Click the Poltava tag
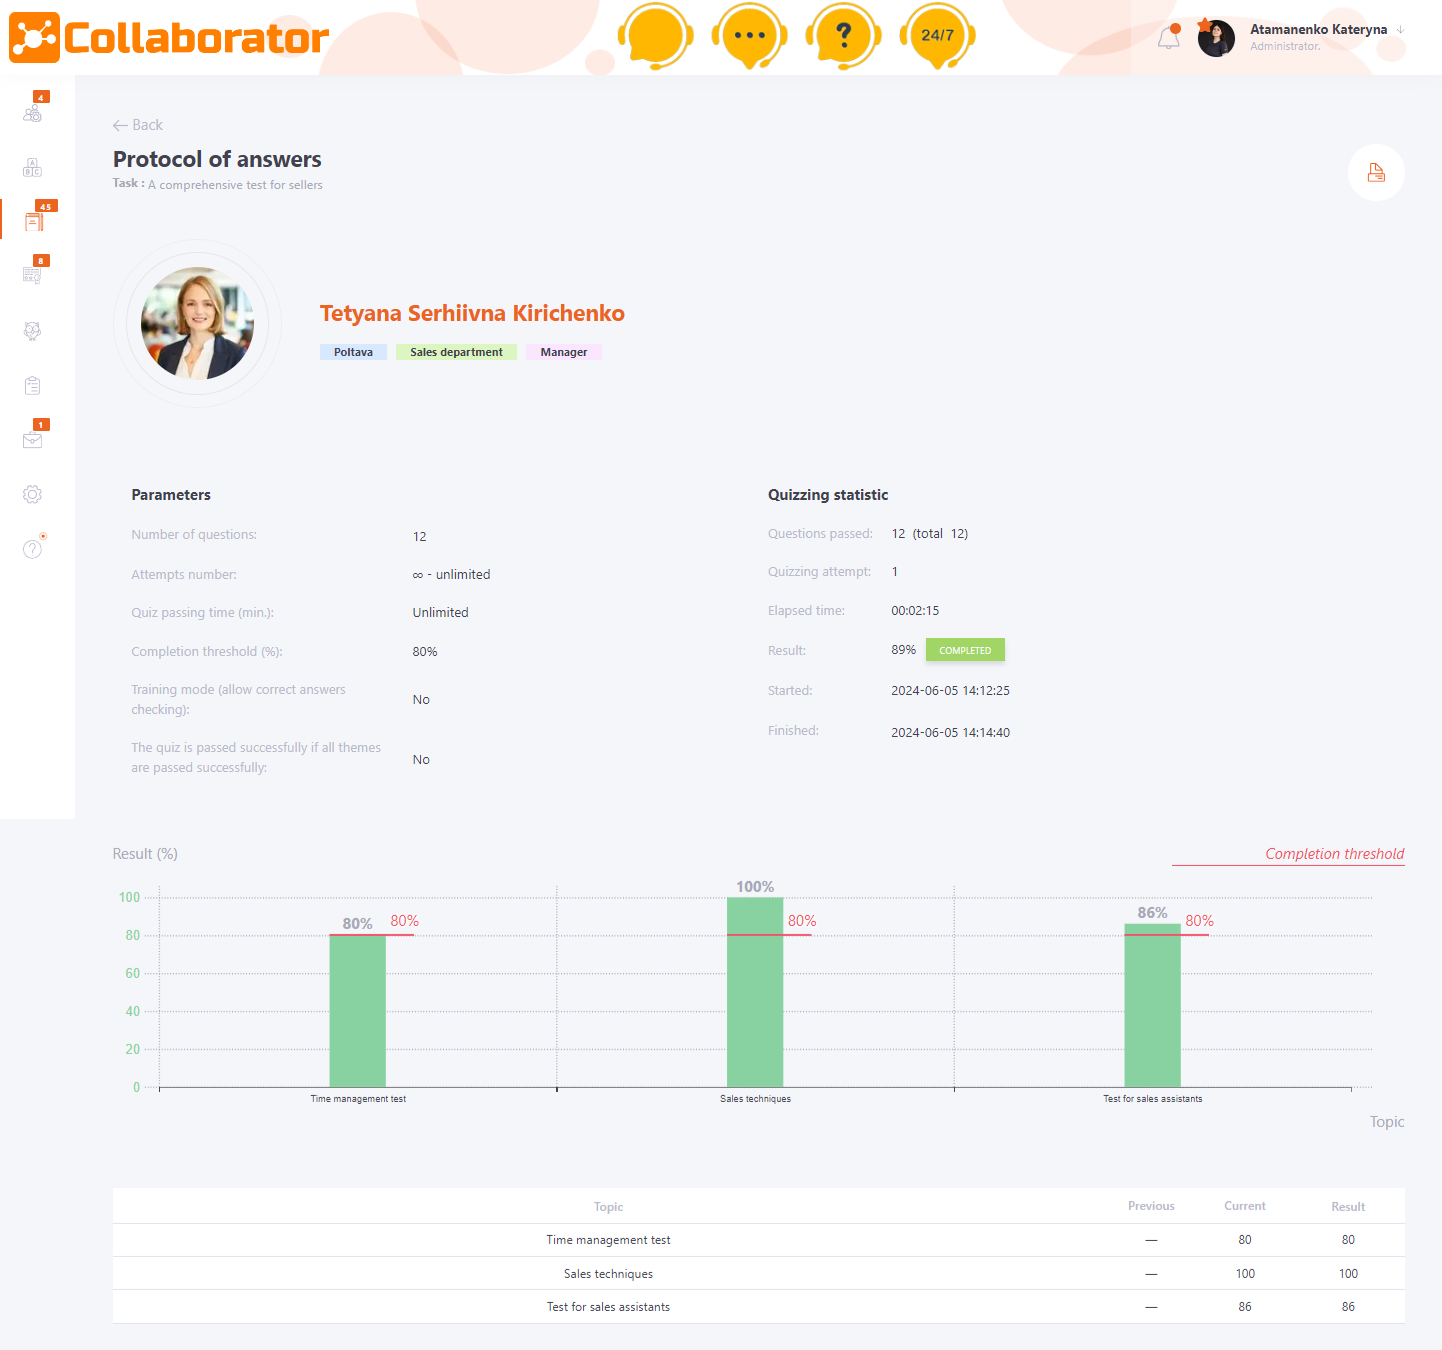The height and width of the screenshot is (1350, 1442). (x=353, y=352)
